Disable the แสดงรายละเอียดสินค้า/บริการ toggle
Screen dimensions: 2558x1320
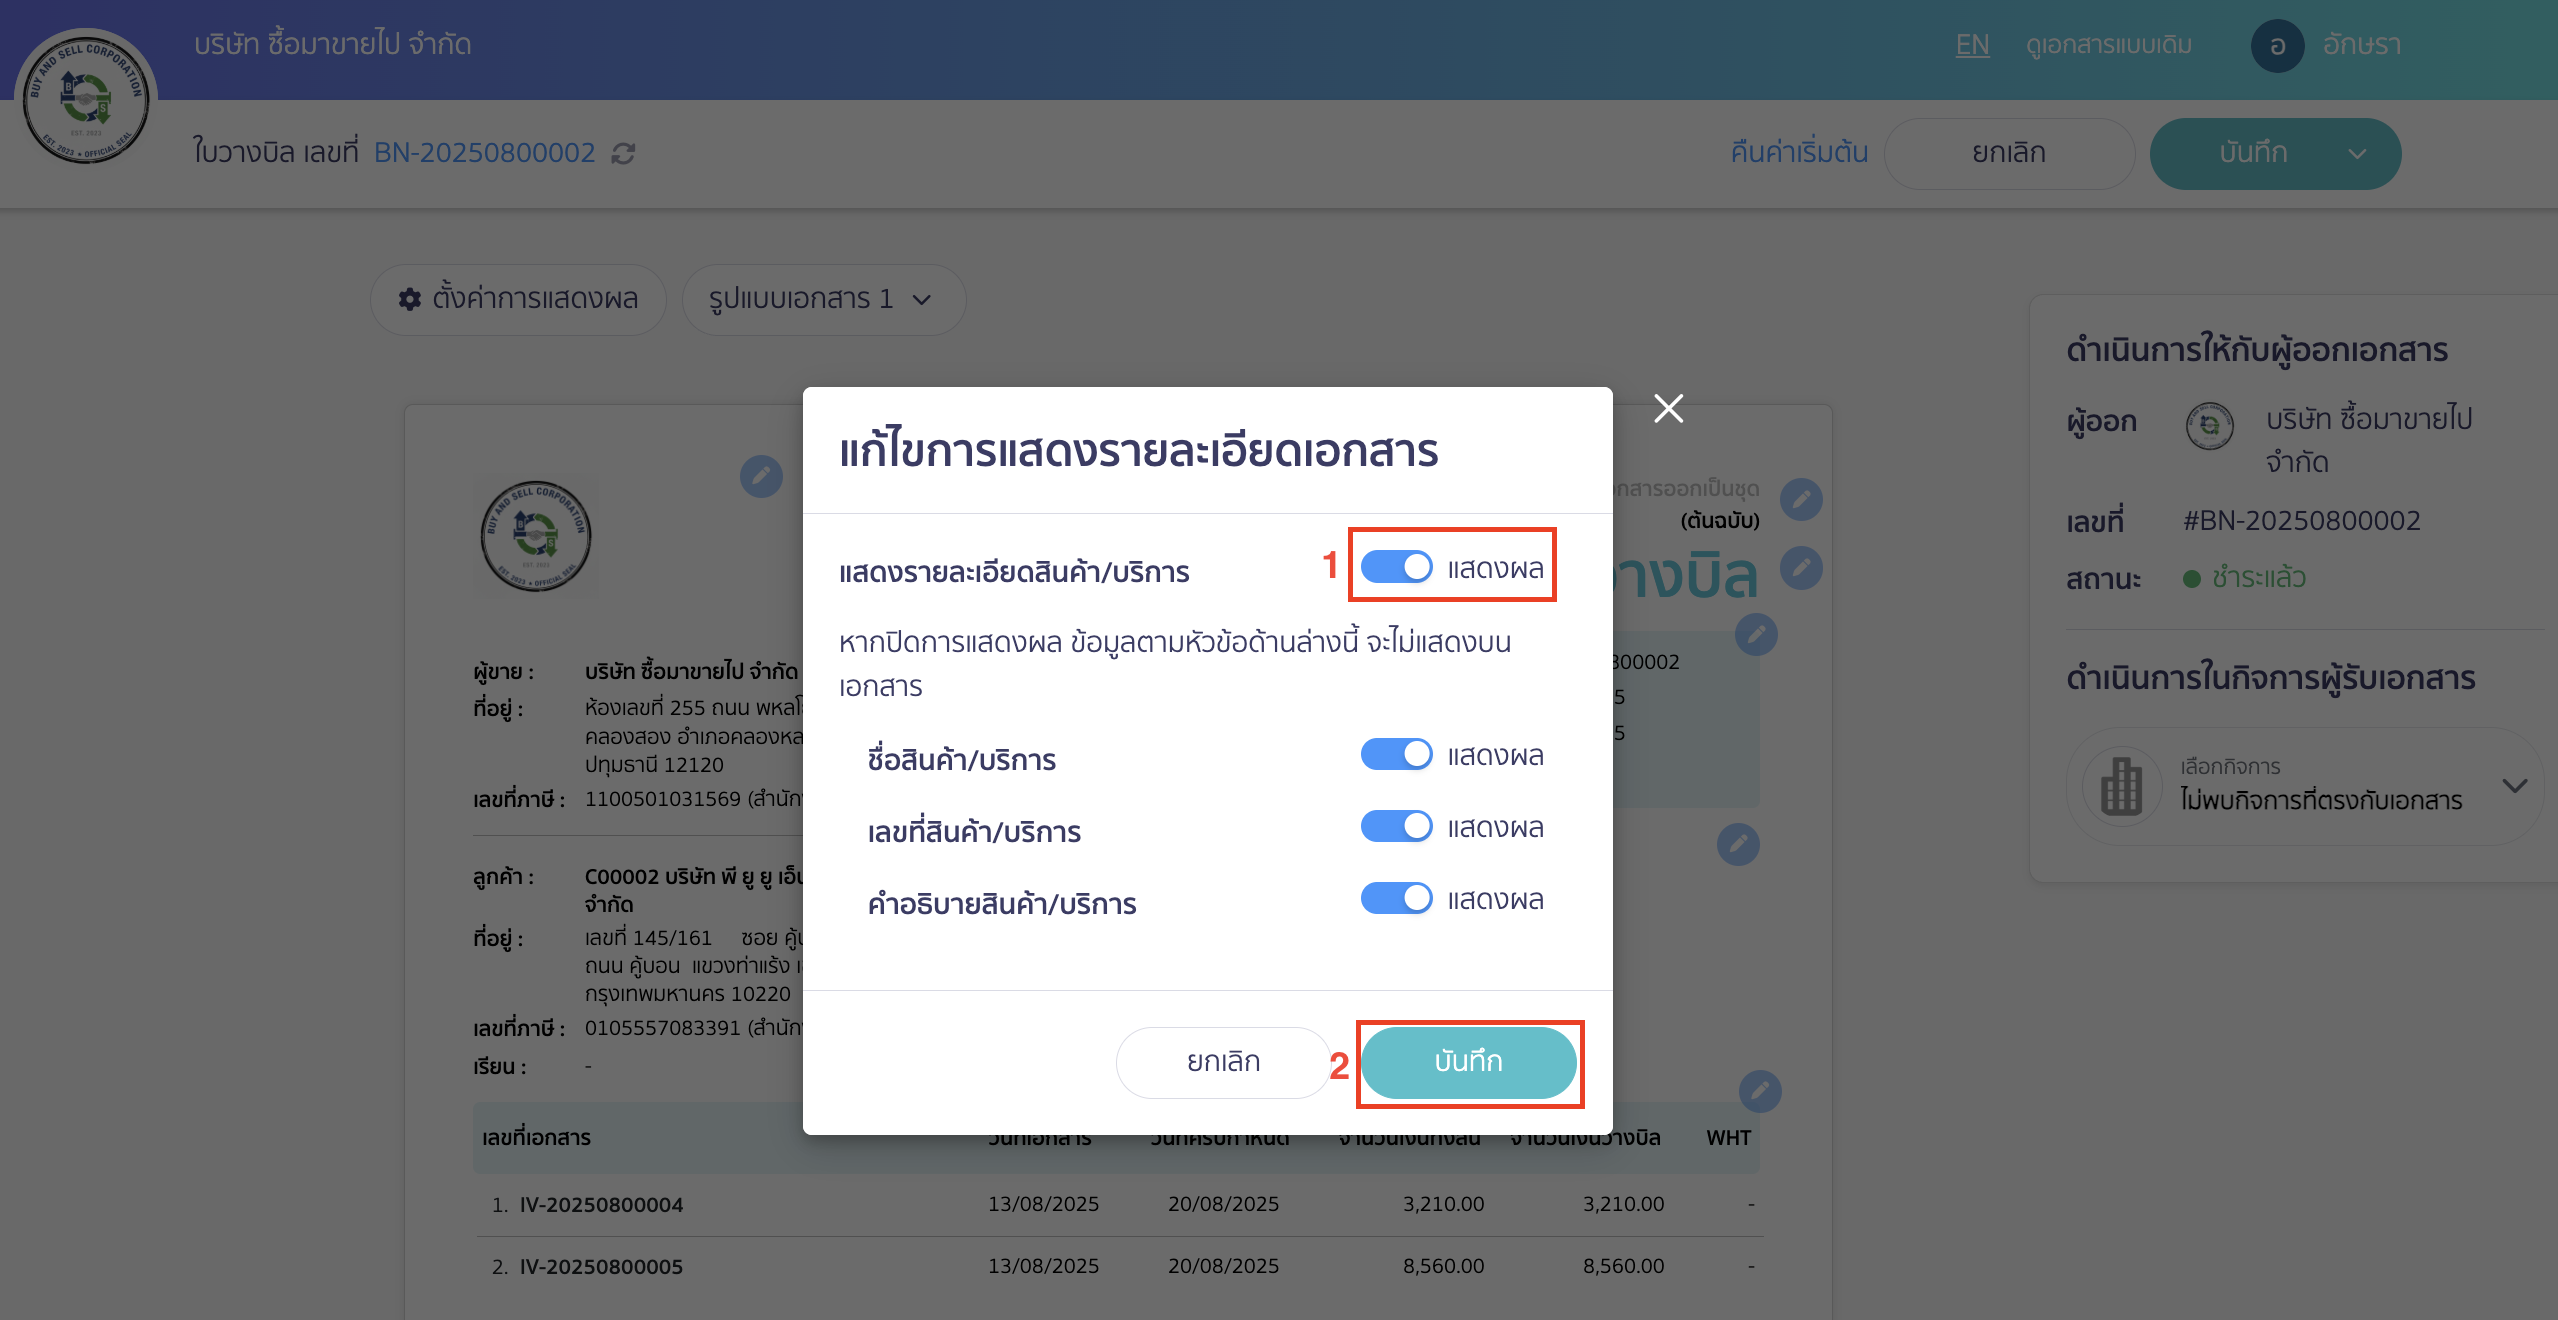coord(1399,566)
